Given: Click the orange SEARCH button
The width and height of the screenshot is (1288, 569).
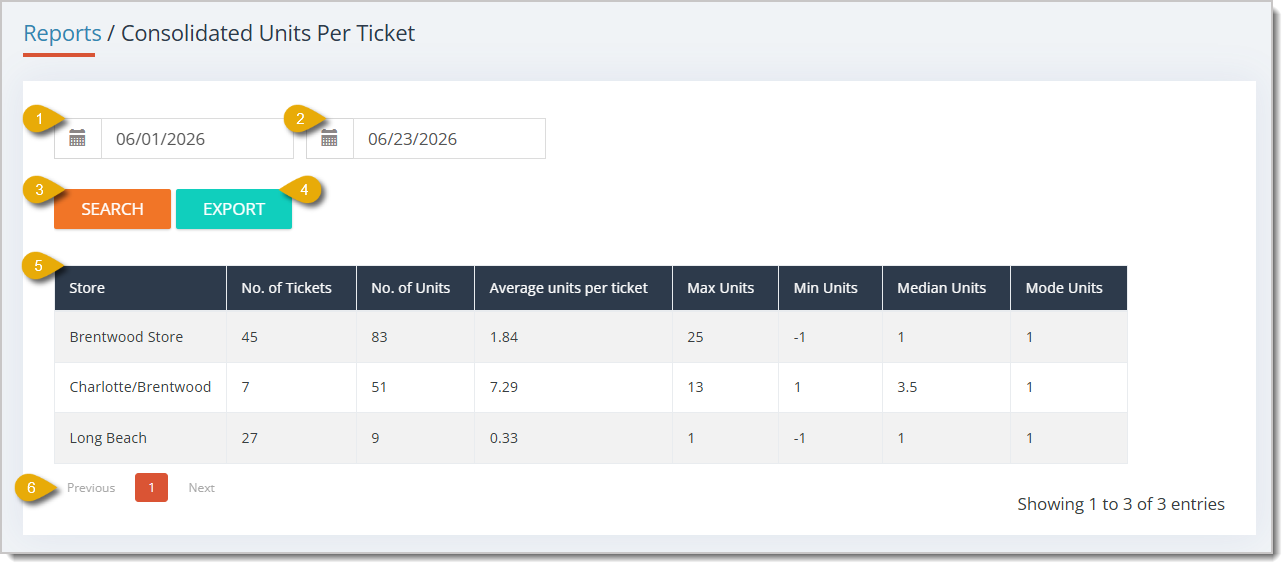Looking at the screenshot, I should [x=112, y=209].
